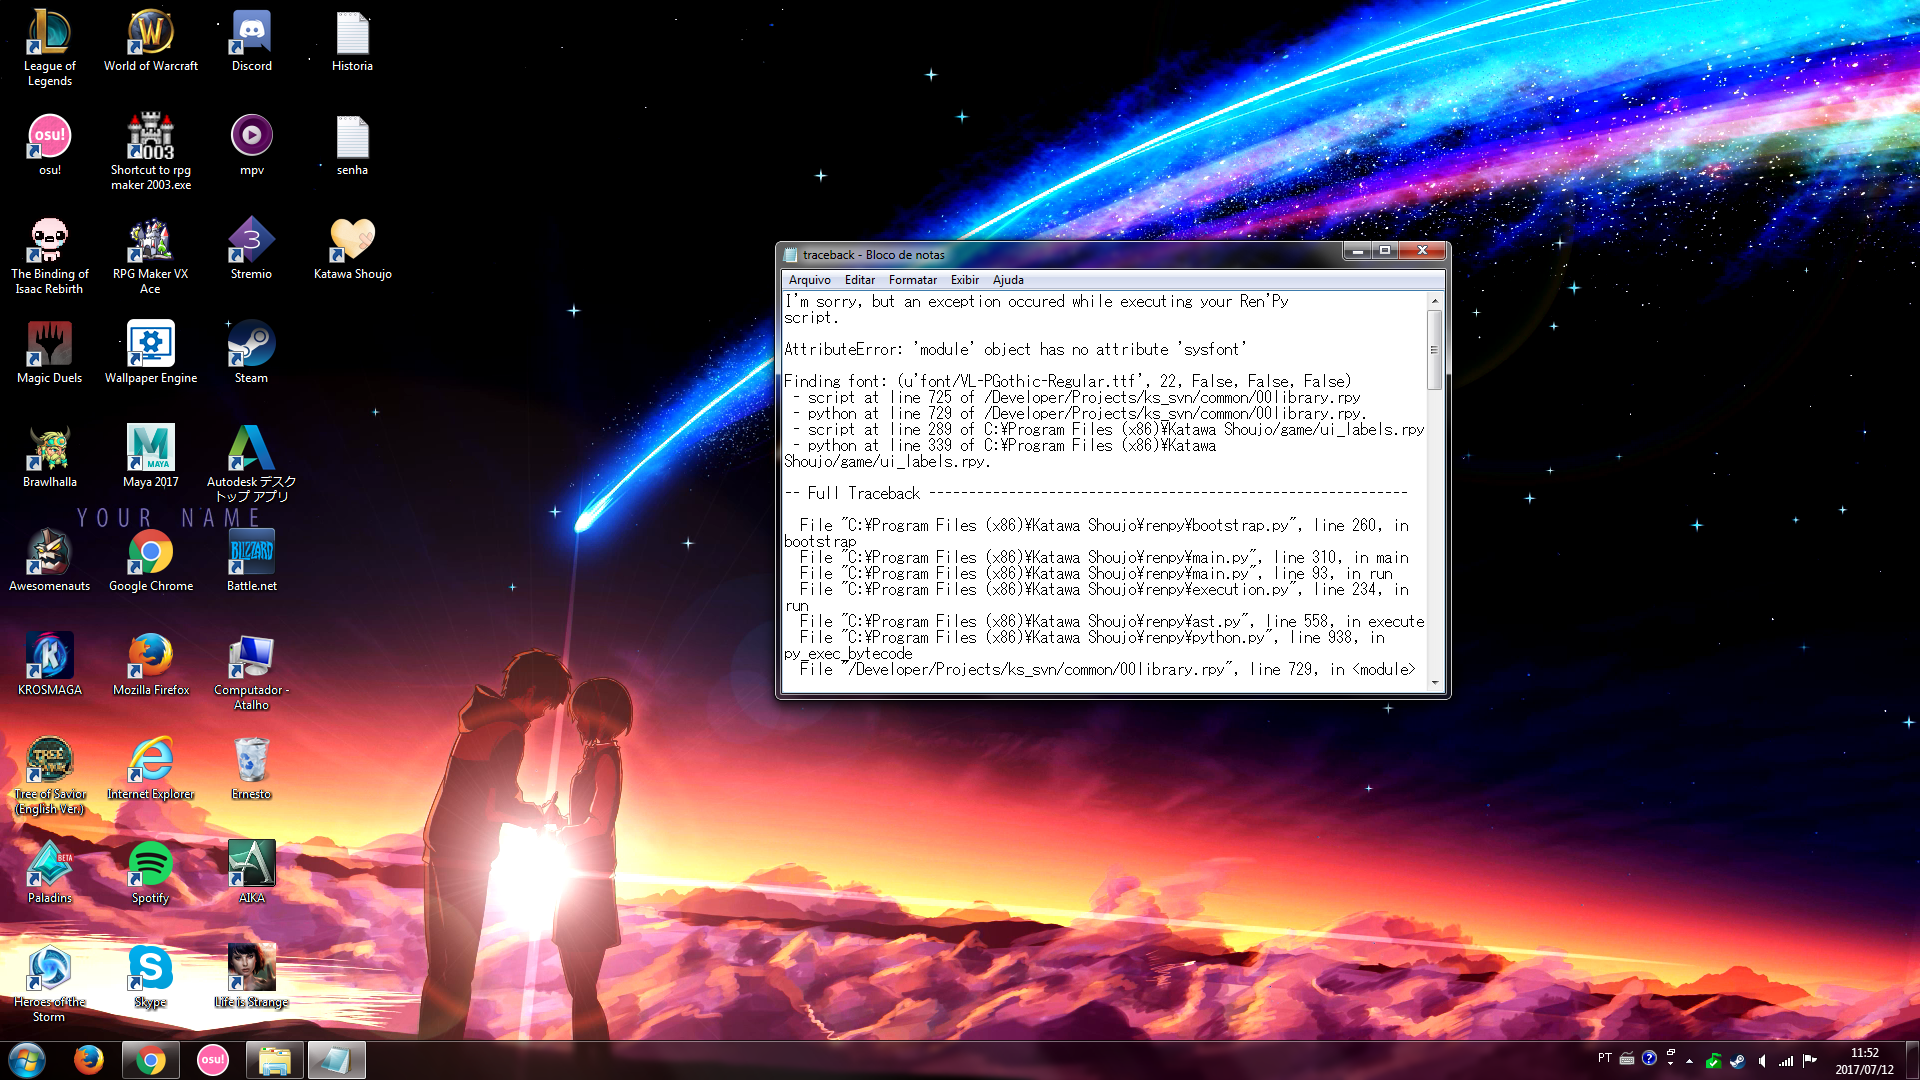Select the Steam desktop shortcut
Screen dimensions: 1920x1080
click(x=251, y=353)
